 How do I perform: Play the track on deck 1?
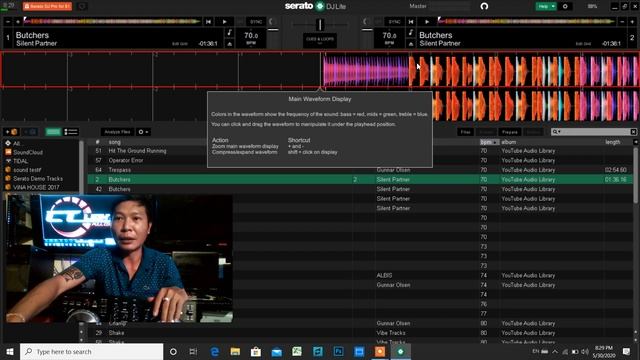(x=224, y=22)
